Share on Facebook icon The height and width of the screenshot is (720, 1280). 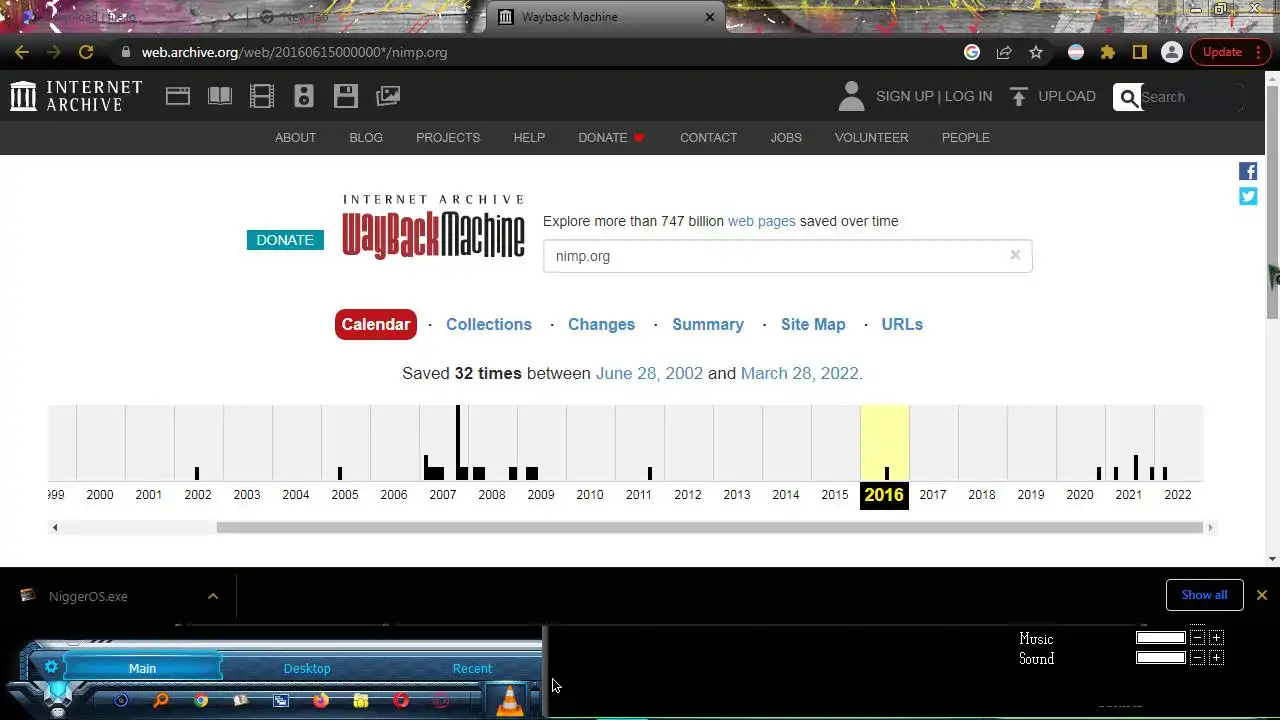pyautogui.click(x=1248, y=171)
